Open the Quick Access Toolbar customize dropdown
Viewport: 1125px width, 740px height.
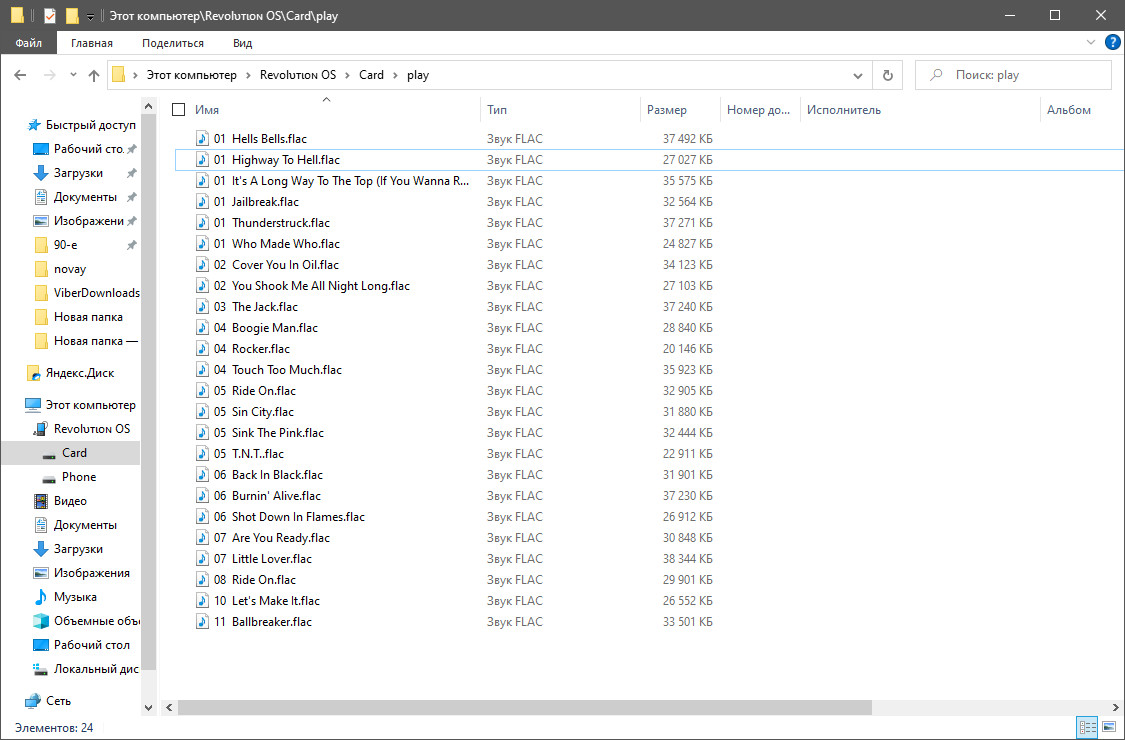[90, 17]
